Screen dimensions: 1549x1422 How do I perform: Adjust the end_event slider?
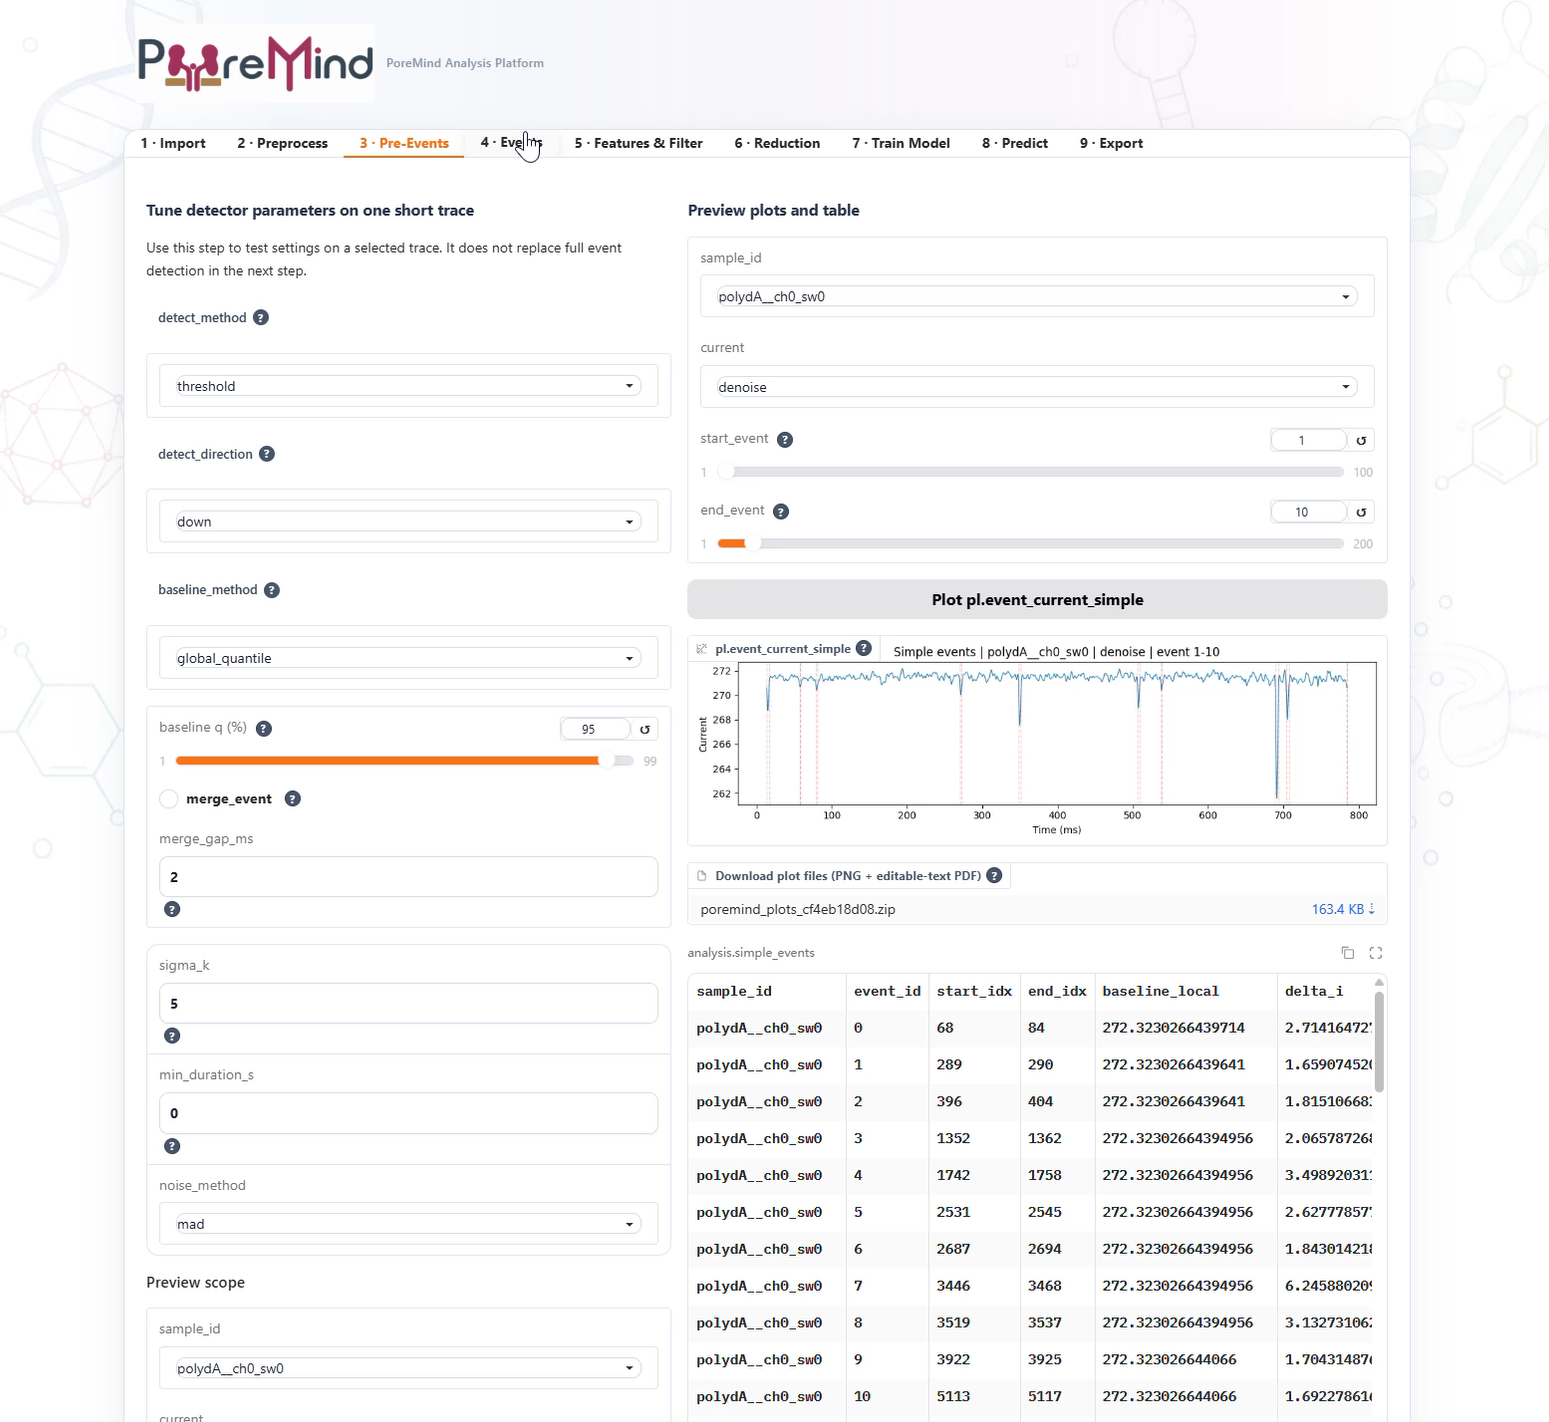pyautogui.click(x=1031, y=544)
